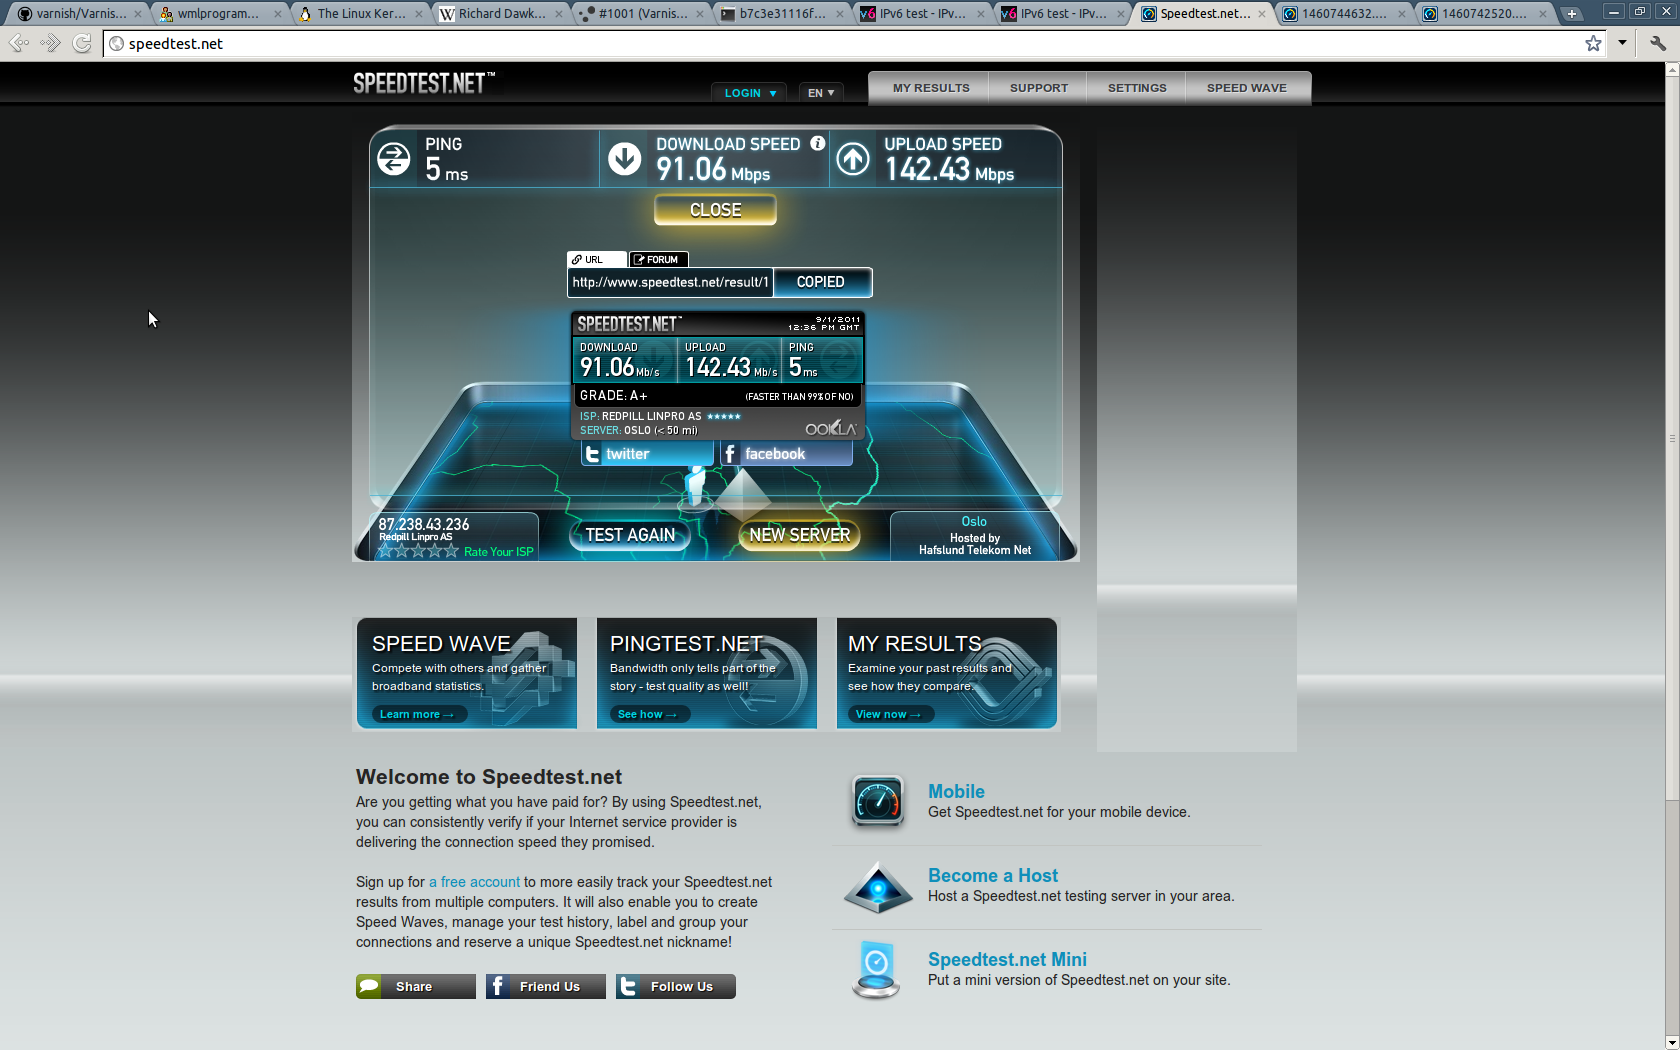Close the varnish/Varnis tab
This screenshot has width=1680, height=1050.
(x=136, y=14)
